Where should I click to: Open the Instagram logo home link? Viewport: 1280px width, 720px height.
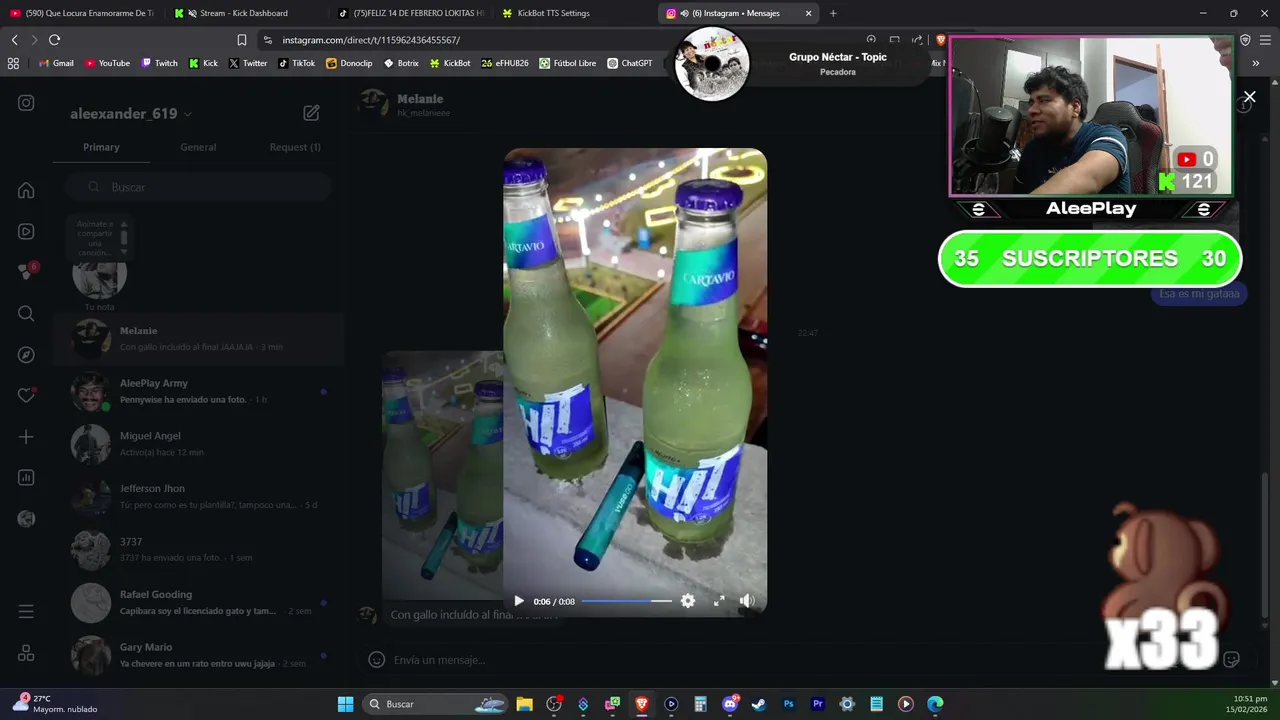[x=26, y=103]
